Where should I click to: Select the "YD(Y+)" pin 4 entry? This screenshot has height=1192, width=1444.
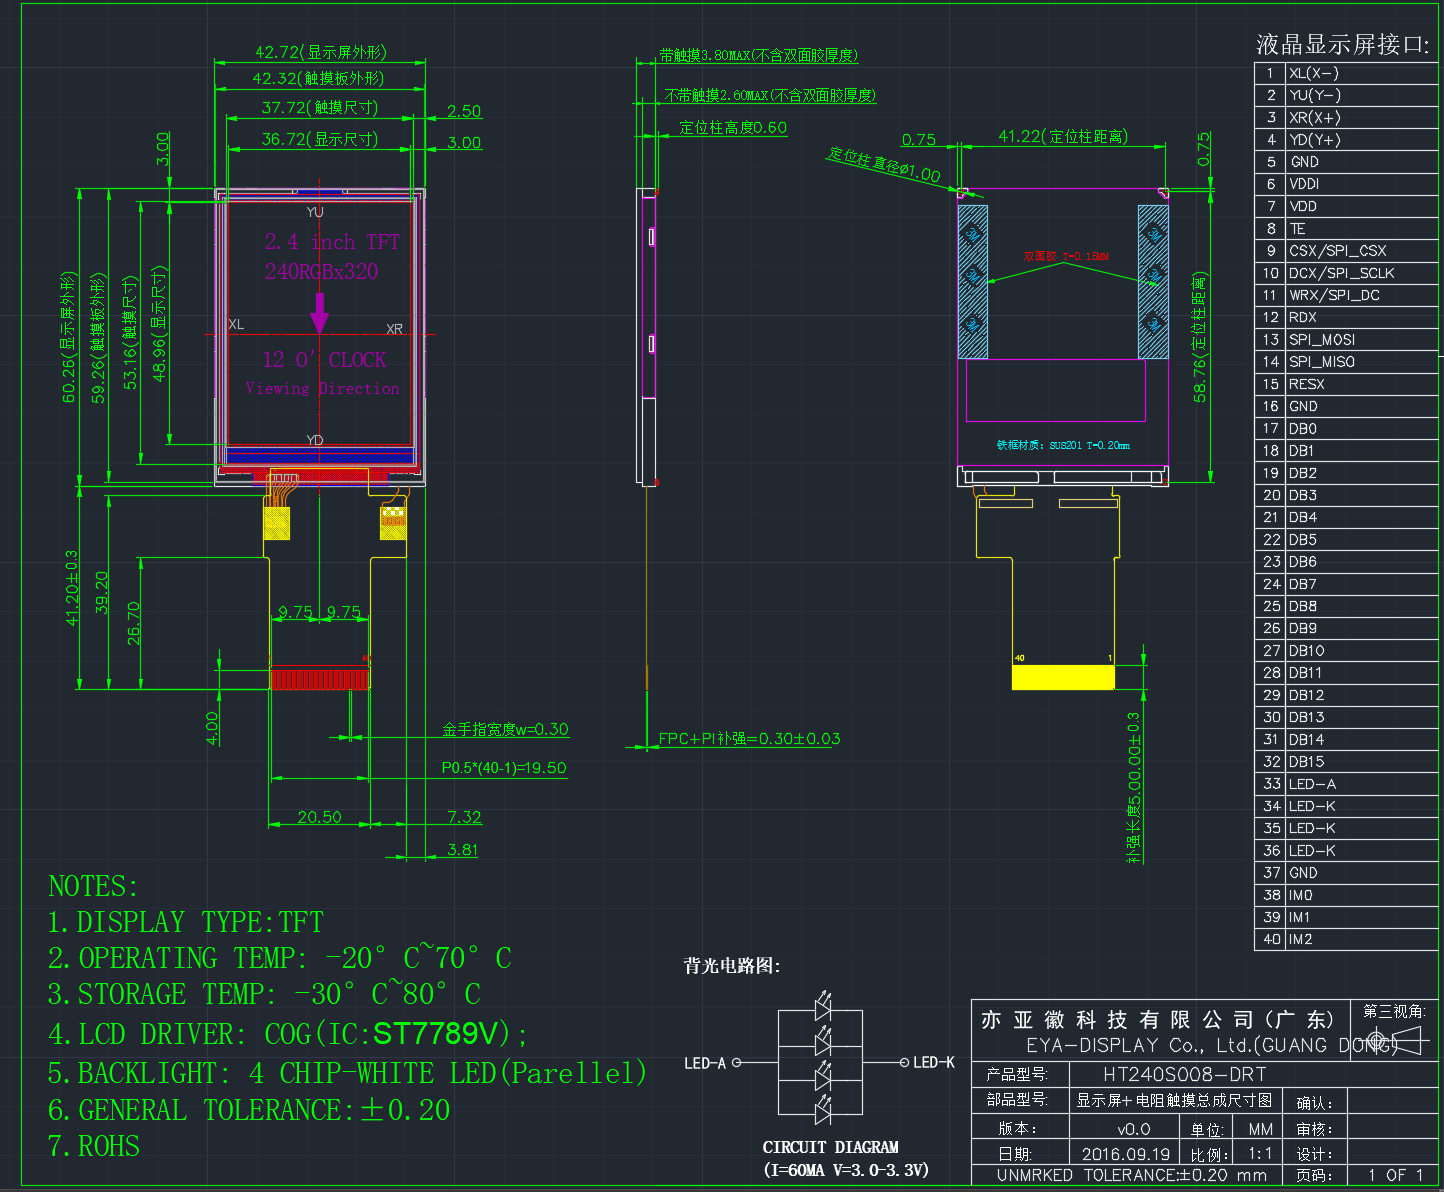[x=1315, y=140]
